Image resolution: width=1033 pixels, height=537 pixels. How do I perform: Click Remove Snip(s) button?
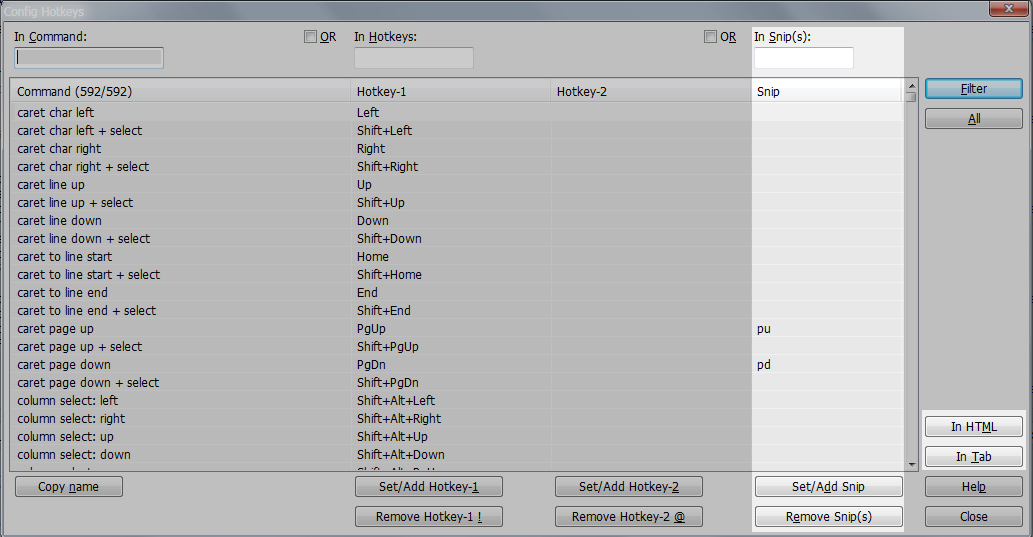tap(828, 517)
